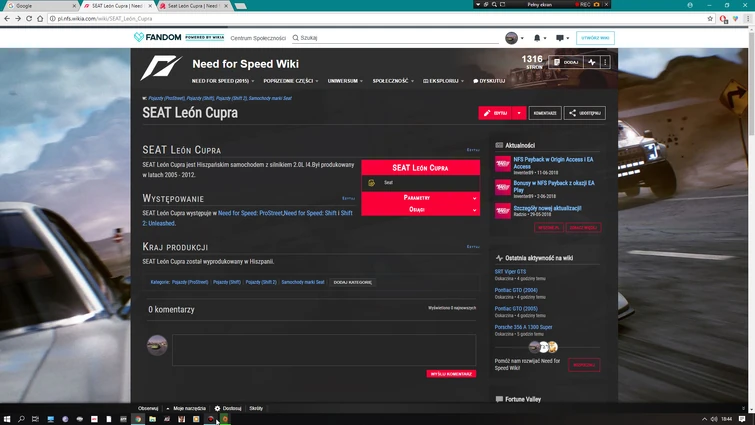Click the red Edytuj button
This screenshot has height=425, width=755.
(x=495, y=113)
